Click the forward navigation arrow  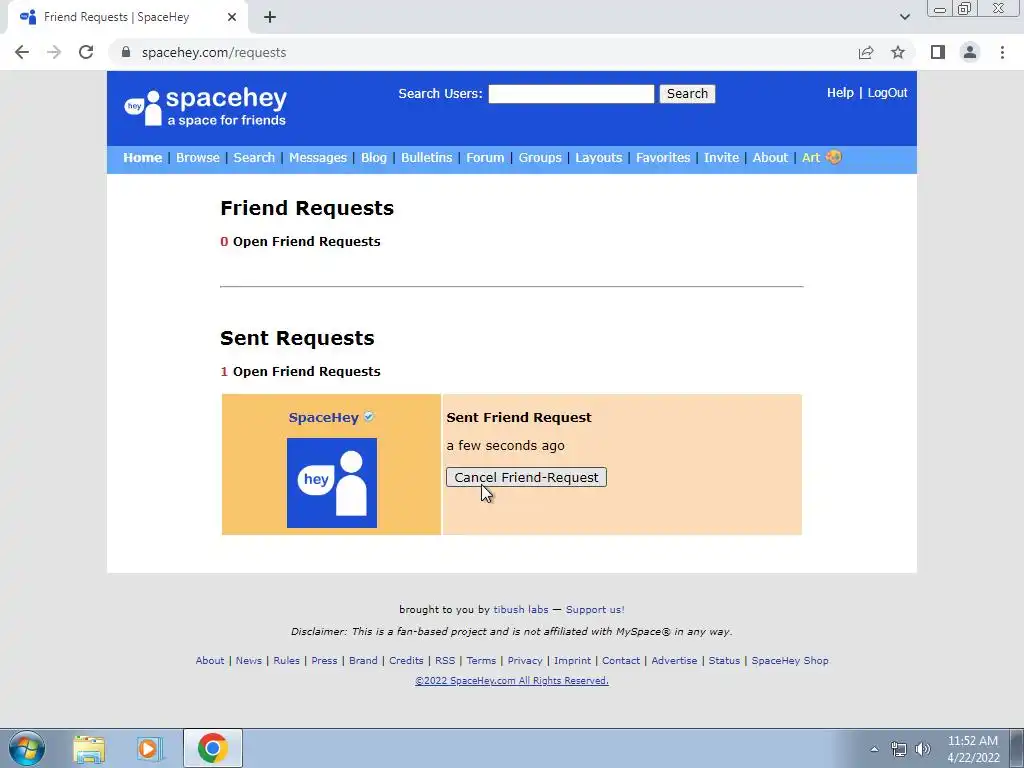pos(54,52)
